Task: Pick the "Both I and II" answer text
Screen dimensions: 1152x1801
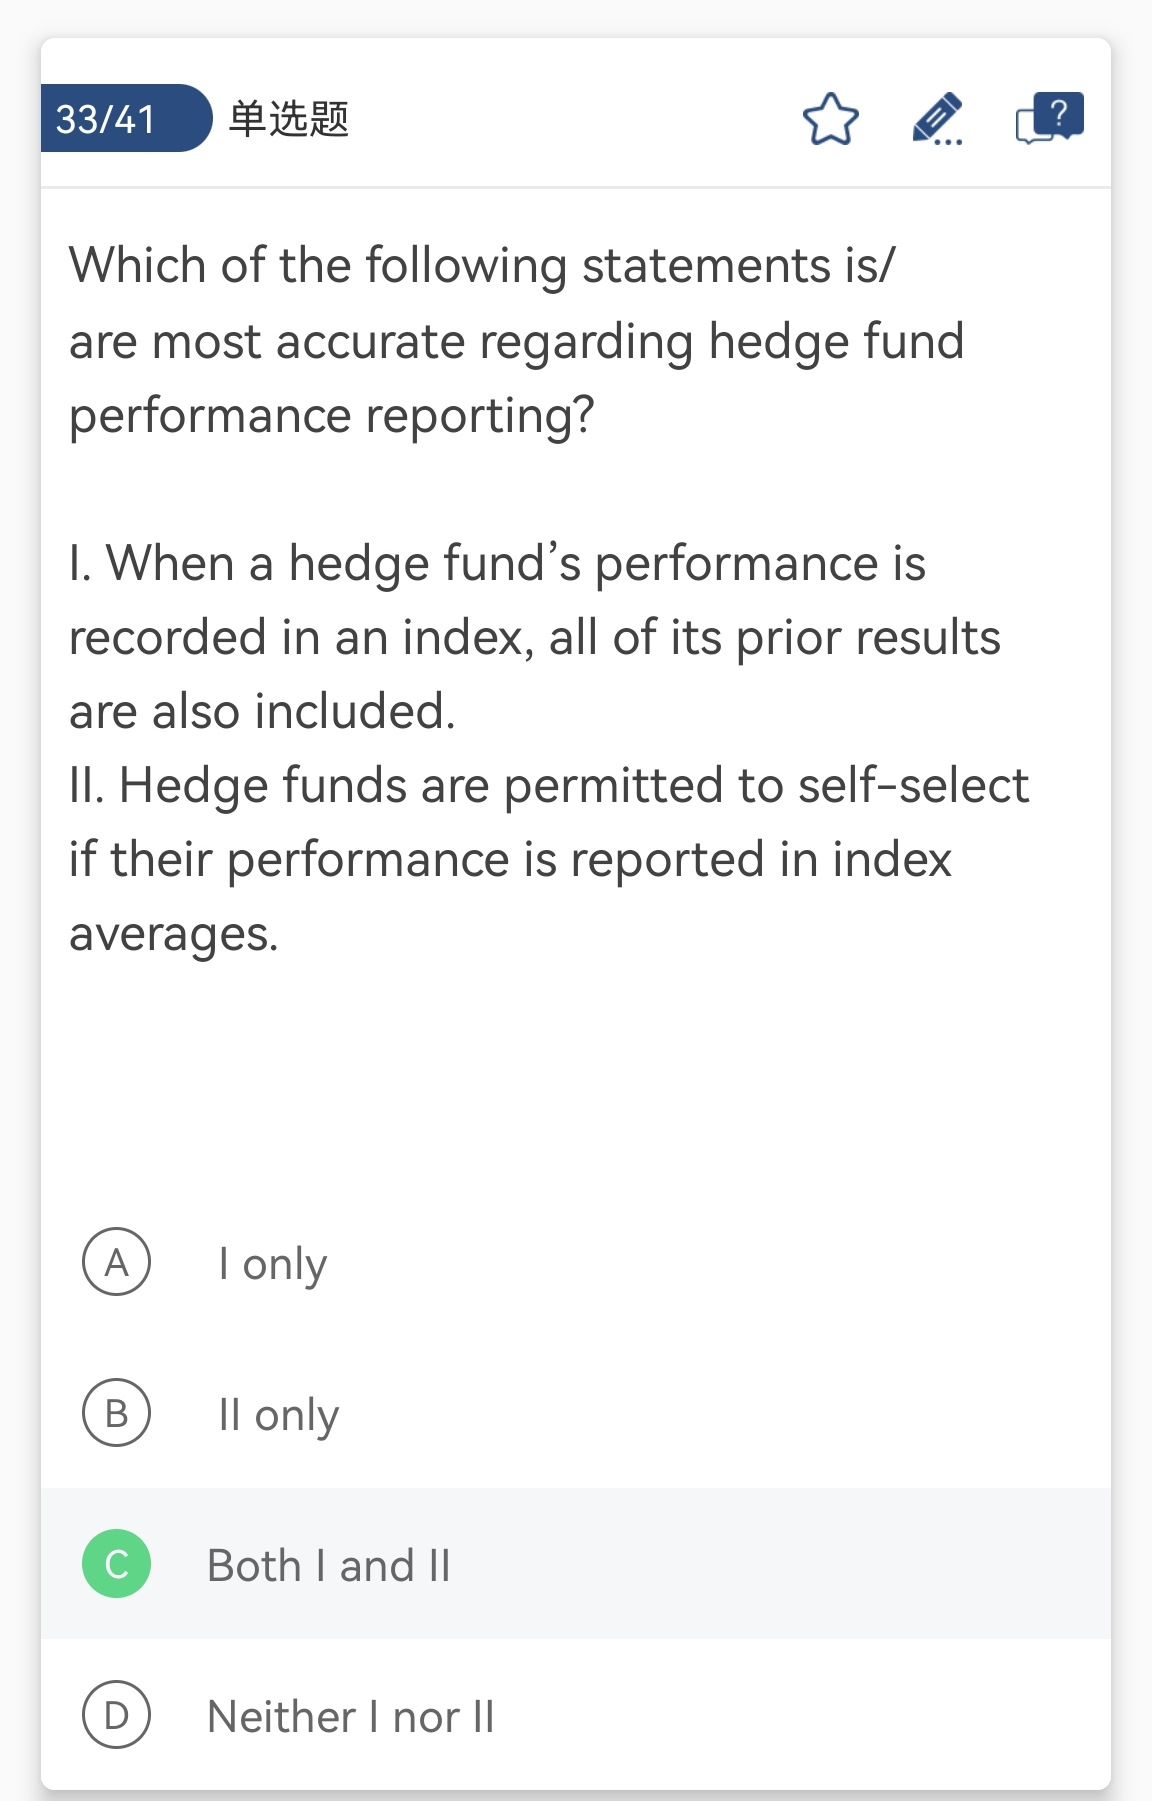Action: tap(329, 1565)
